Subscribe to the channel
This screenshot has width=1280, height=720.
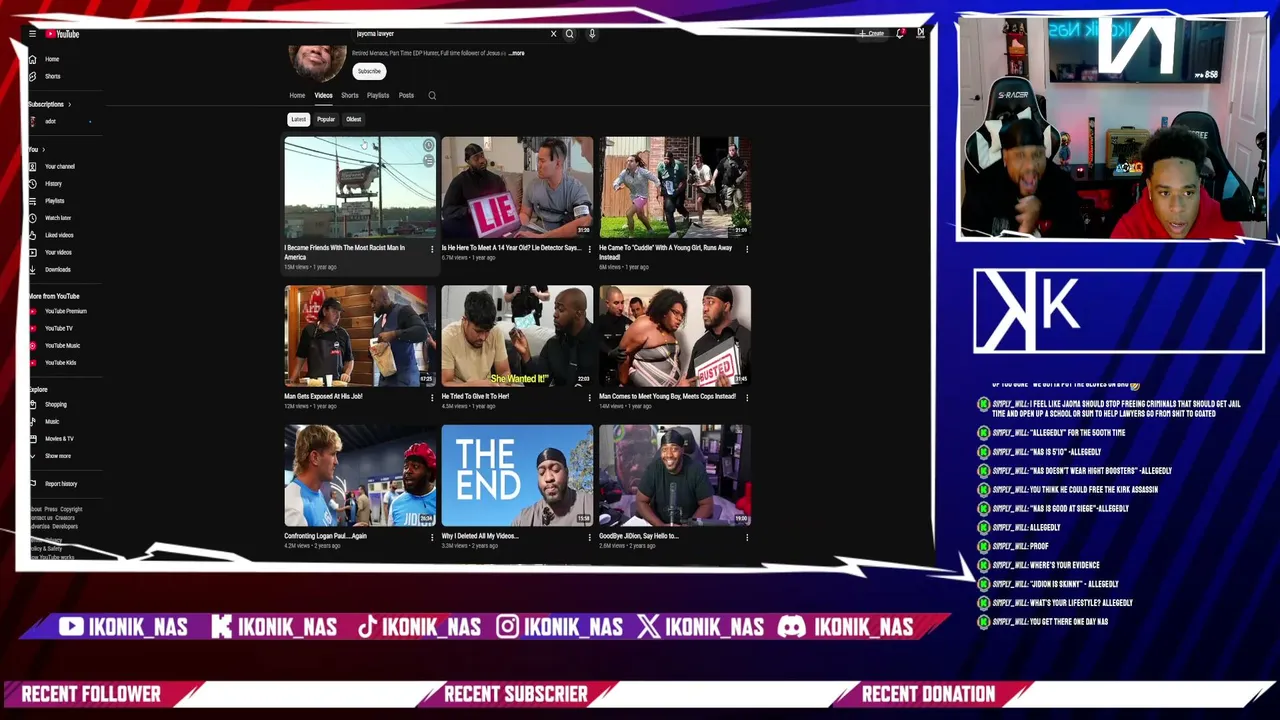pyautogui.click(x=369, y=71)
